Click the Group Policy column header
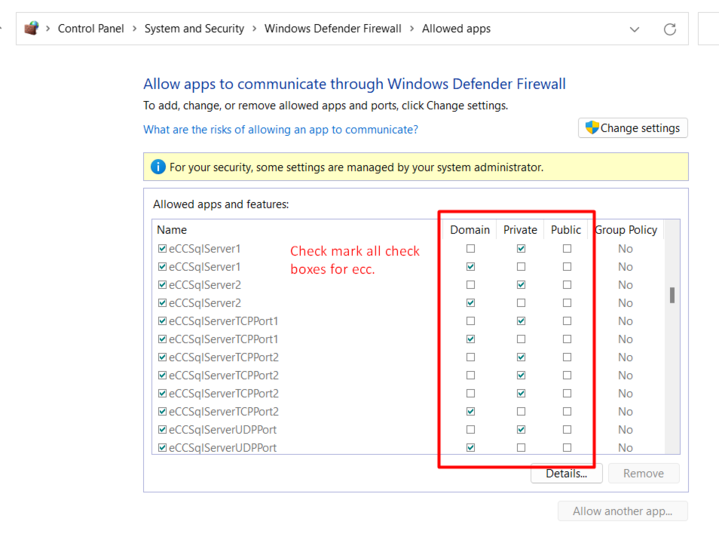Image resolution: width=719 pixels, height=546 pixels. [625, 230]
